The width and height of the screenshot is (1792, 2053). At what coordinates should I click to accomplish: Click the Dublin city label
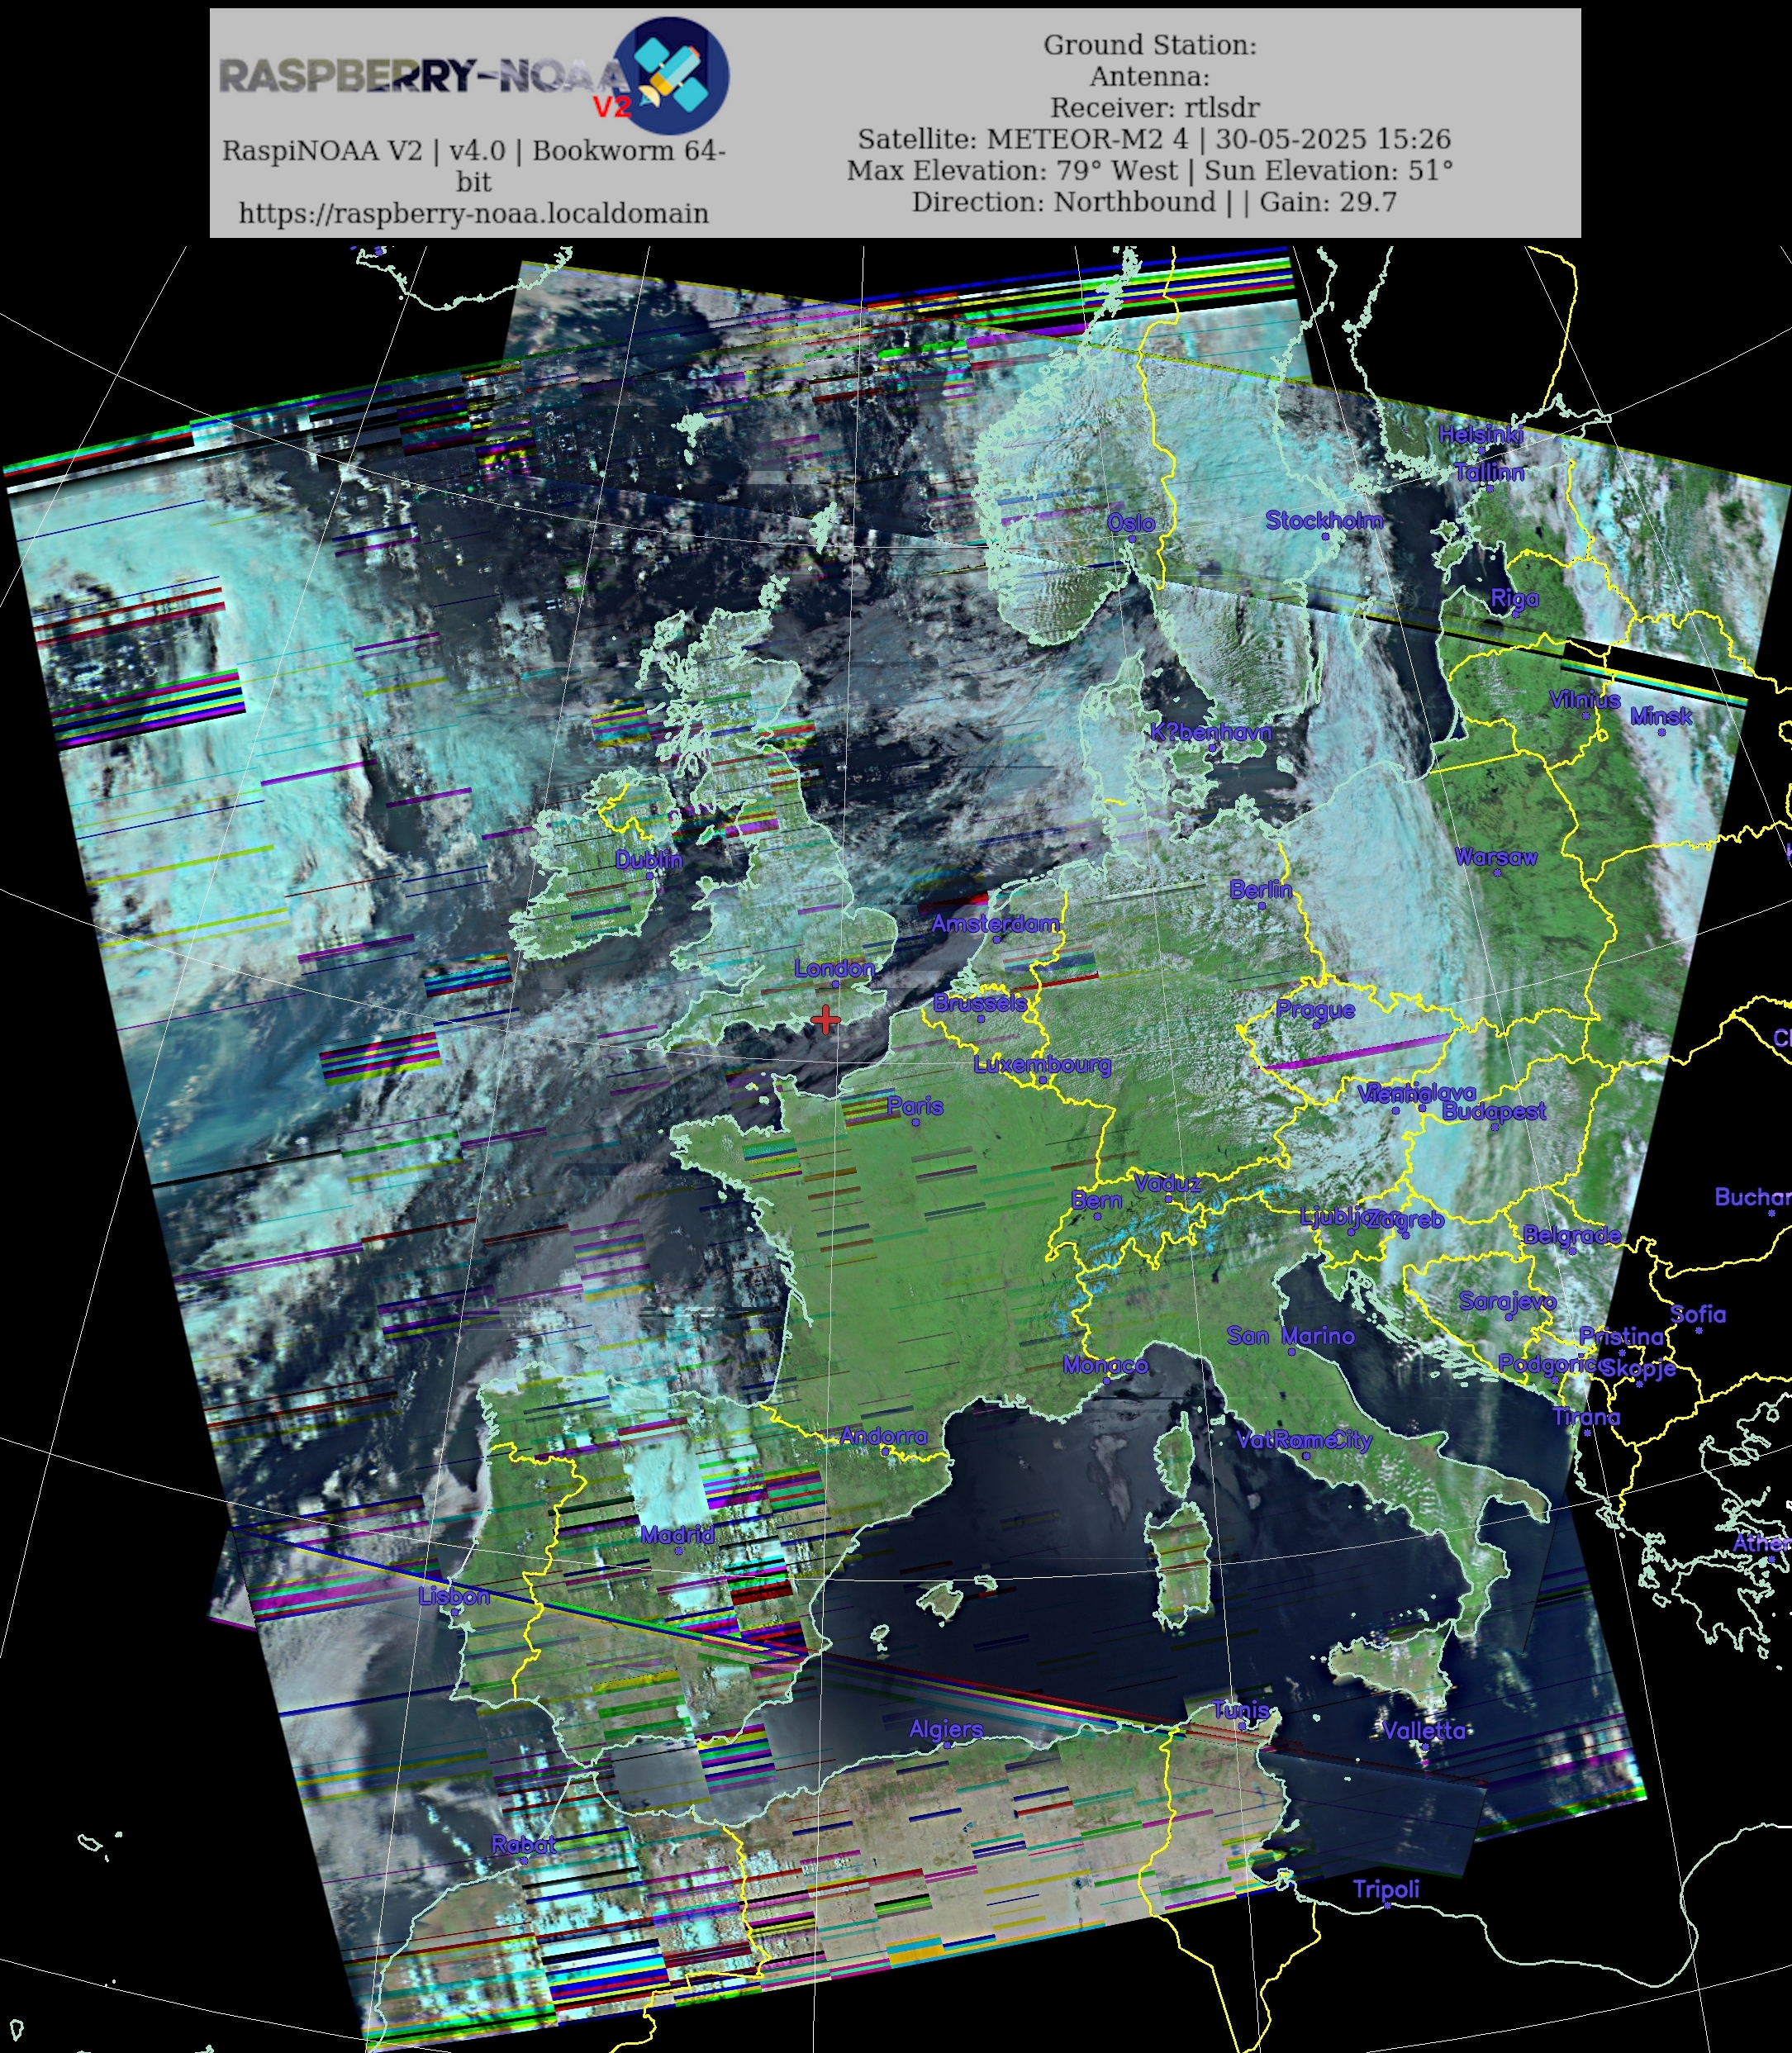pyautogui.click(x=649, y=860)
